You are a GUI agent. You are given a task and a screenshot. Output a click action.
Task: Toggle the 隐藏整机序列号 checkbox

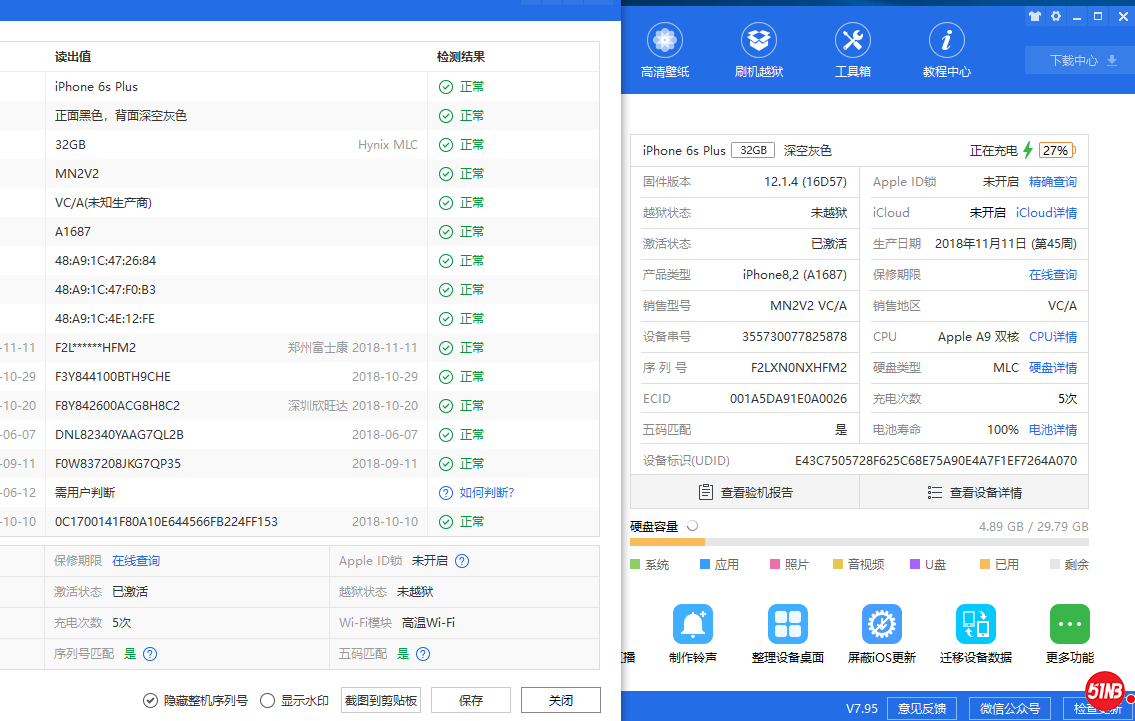coord(150,701)
